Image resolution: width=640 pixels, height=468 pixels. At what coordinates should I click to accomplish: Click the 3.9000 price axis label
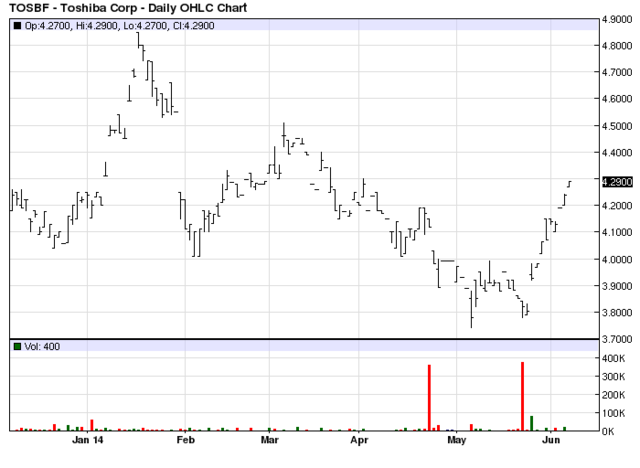click(x=617, y=286)
